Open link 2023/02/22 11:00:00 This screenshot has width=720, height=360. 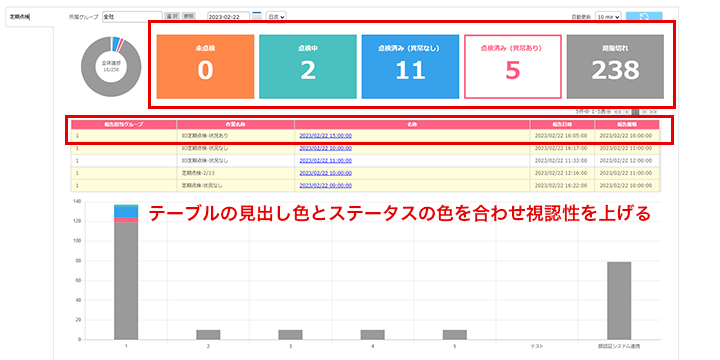tap(326, 161)
